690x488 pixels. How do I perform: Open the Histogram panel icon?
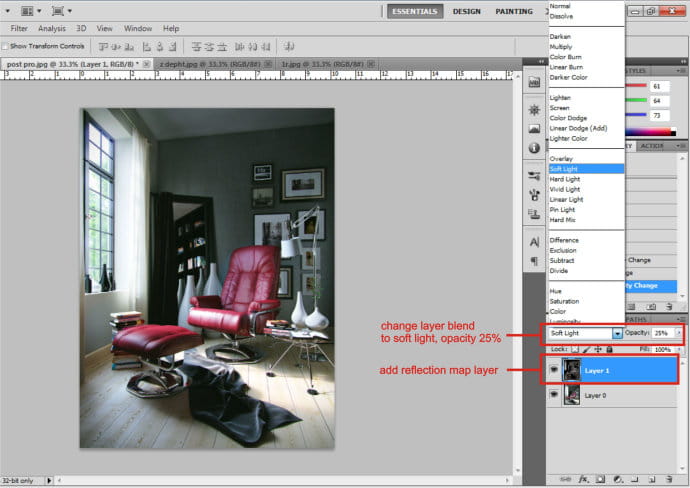[x=534, y=128]
